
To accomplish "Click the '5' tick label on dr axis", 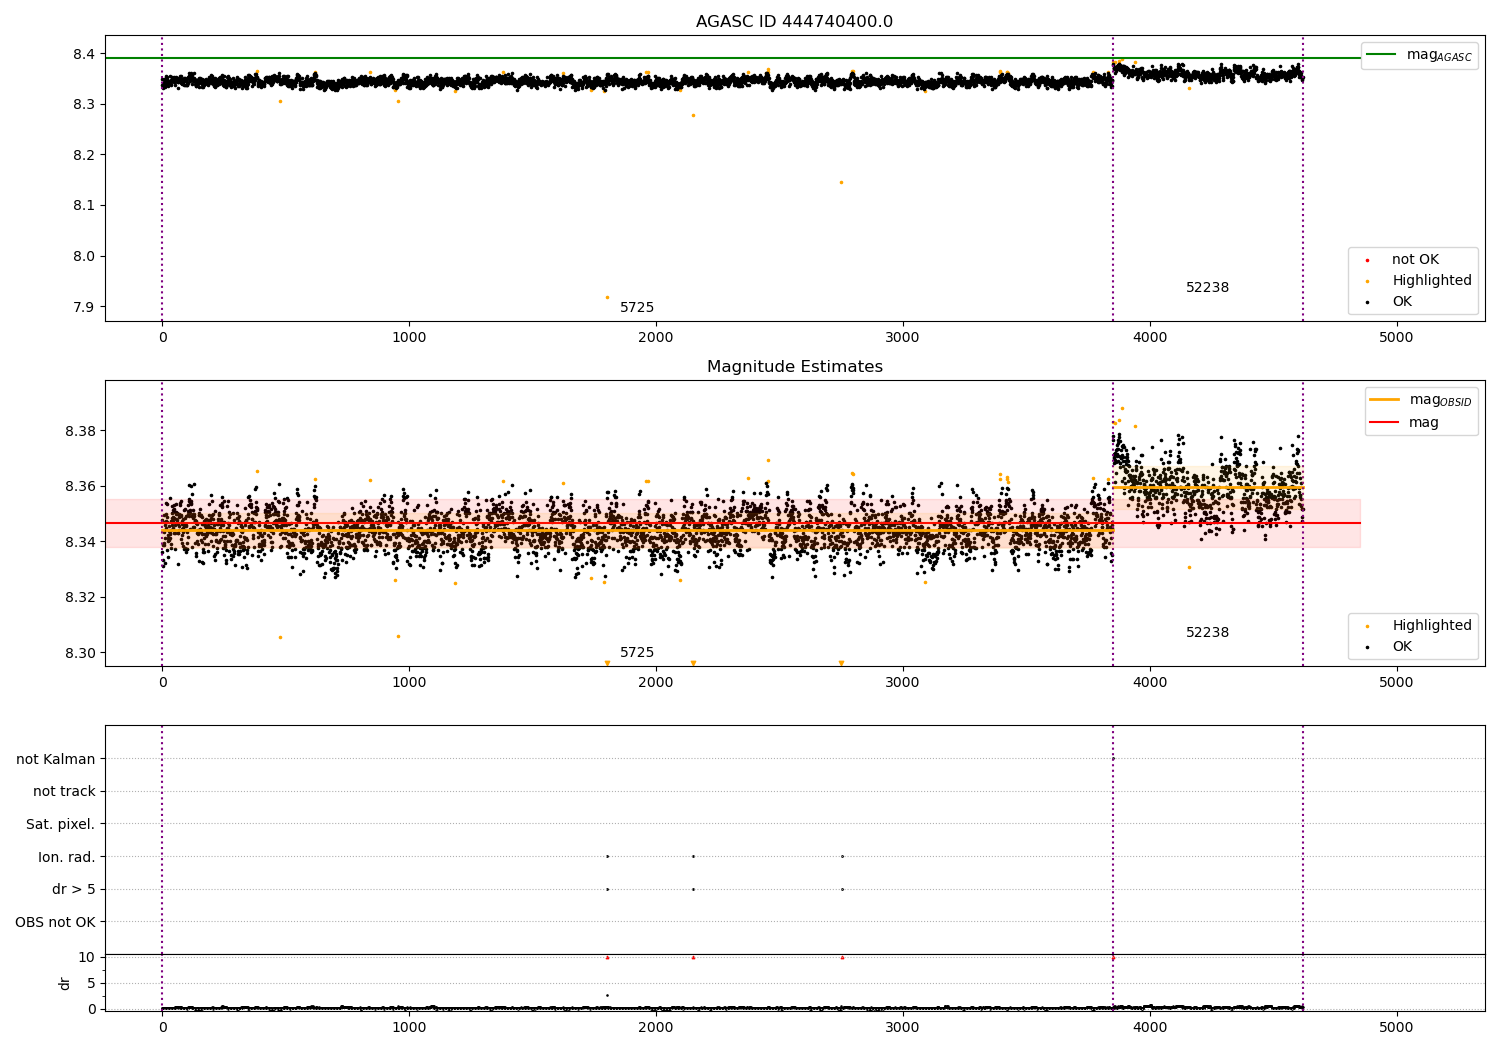I will pos(91,984).
